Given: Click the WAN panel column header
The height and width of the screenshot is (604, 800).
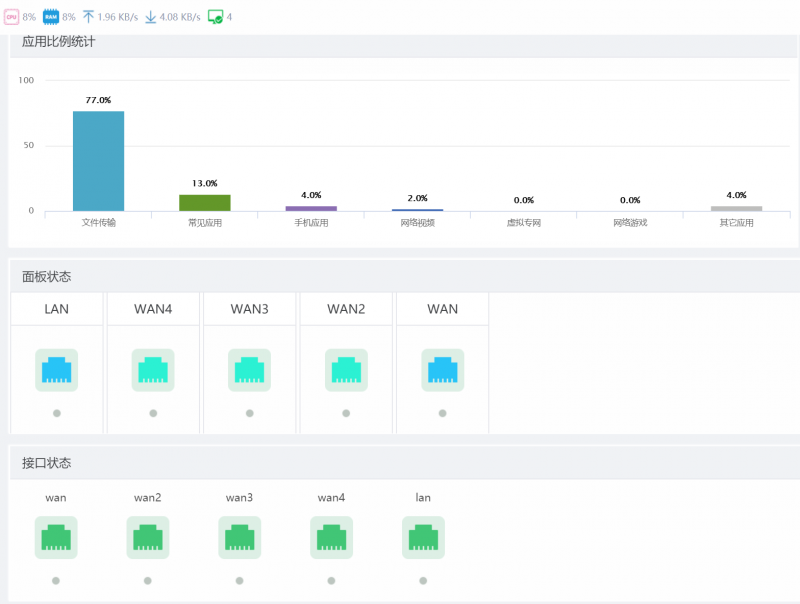Looking at the screenshot, I should pyautogui.click(x=443, y=309).
